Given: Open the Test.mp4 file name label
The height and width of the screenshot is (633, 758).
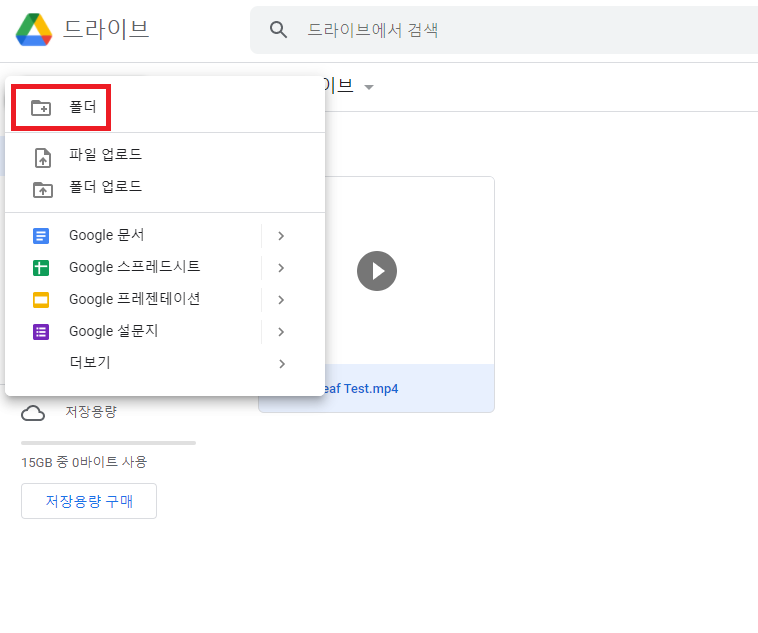Looking at the screenshot, I should pyautogui.click(x=360, y=389).
